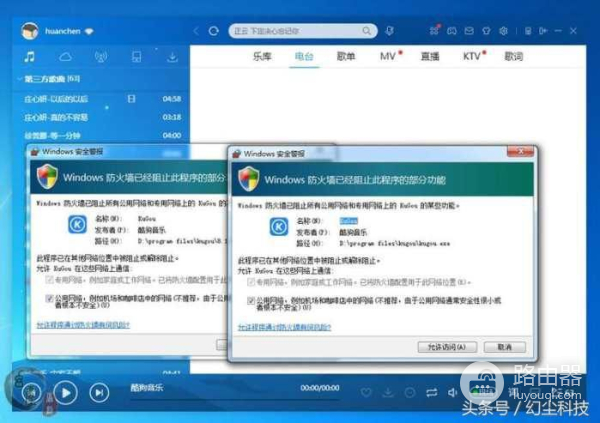This screenshot has width=600, height=423.
Task: Collapse the 第三方歌曲 playlist group
Action: [x=20, y=79]
